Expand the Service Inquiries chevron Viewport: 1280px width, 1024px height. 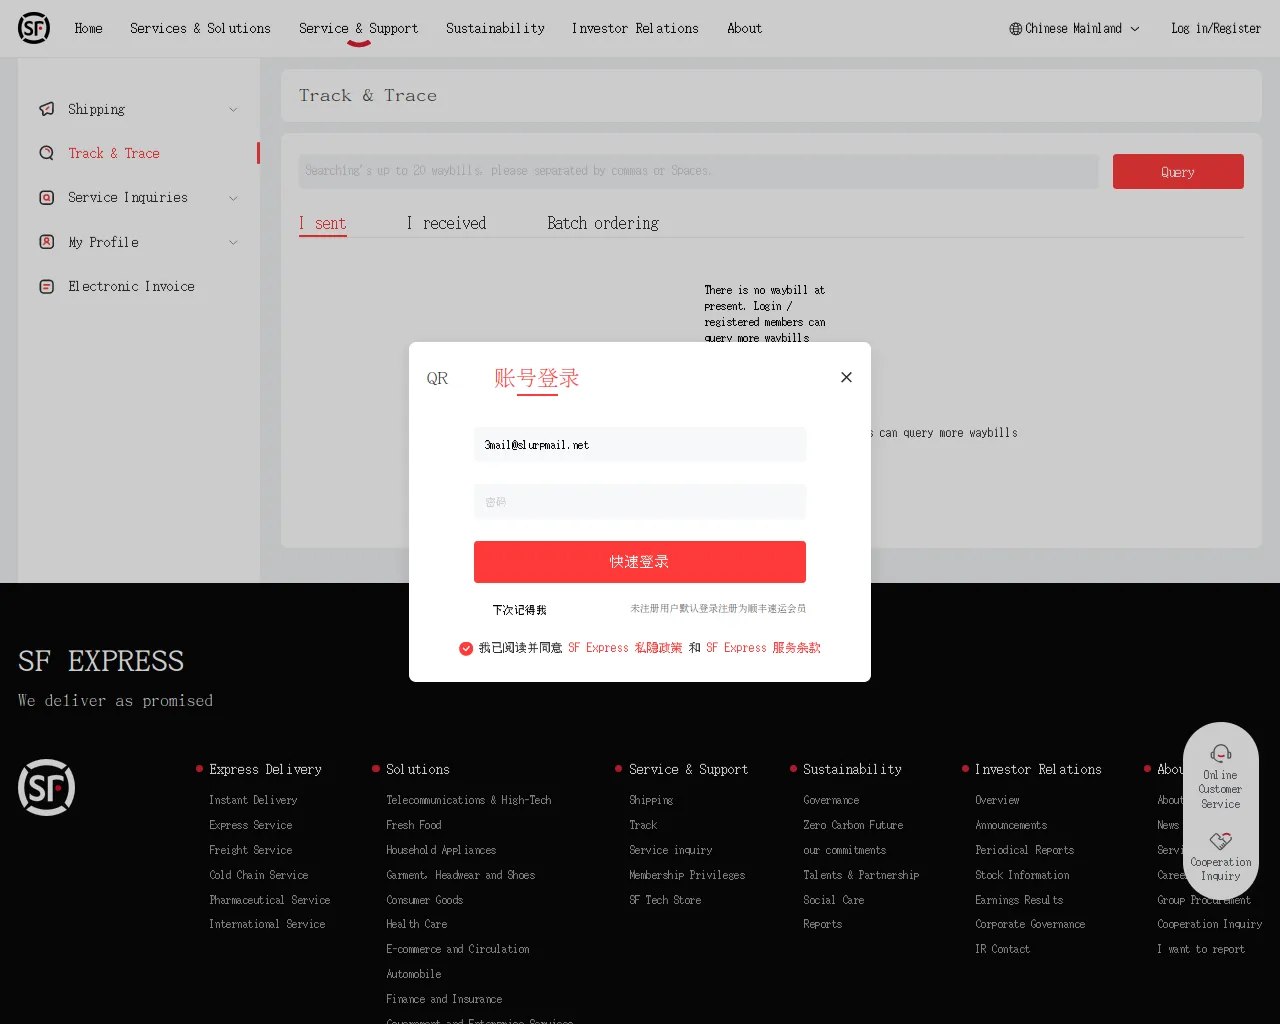coord(233,198)
